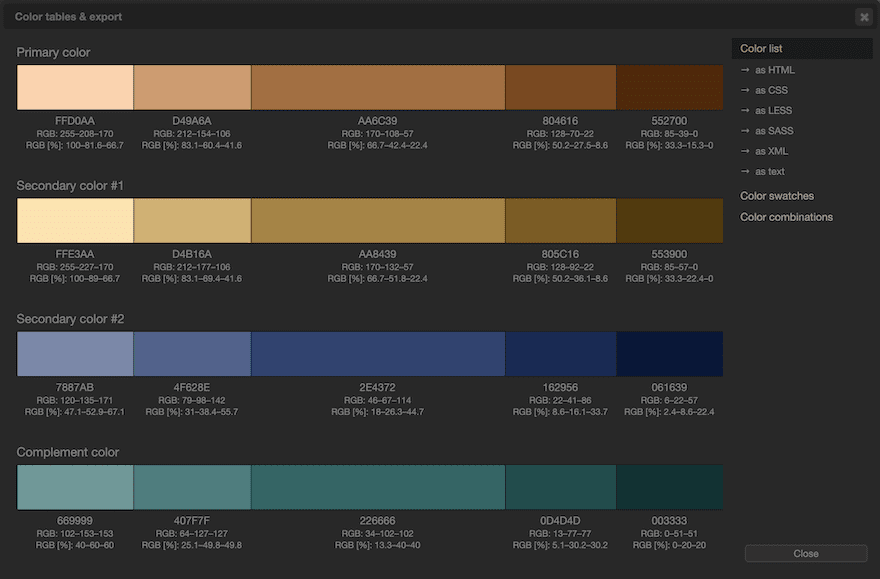Click the 226666 complement color swatch
880x579 pixels.
[x=378, y=487]
